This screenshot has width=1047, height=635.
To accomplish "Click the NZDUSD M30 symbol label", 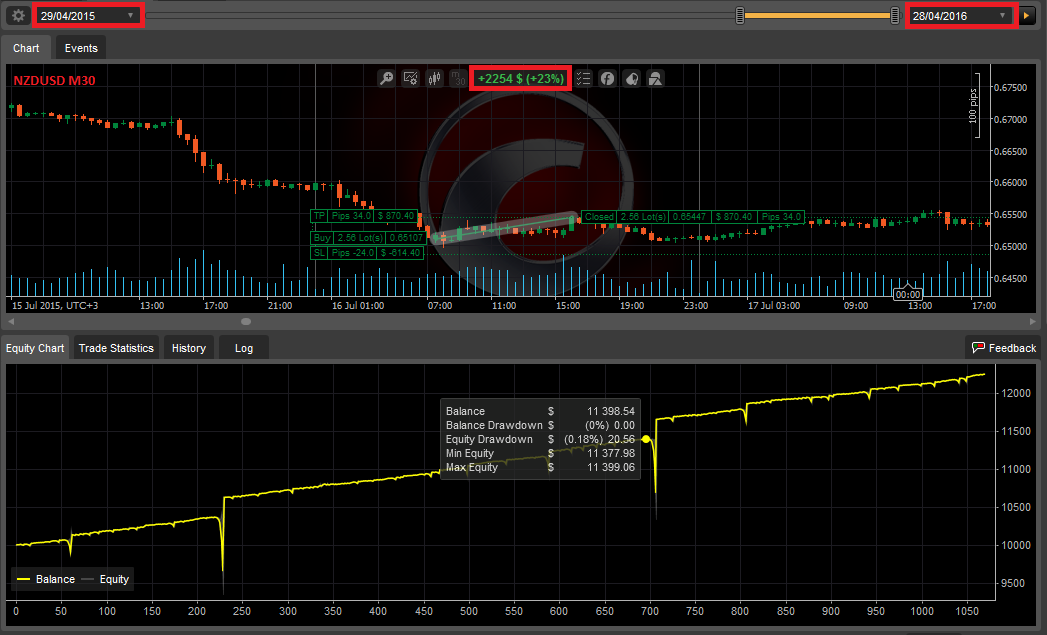I will (54, 81).
